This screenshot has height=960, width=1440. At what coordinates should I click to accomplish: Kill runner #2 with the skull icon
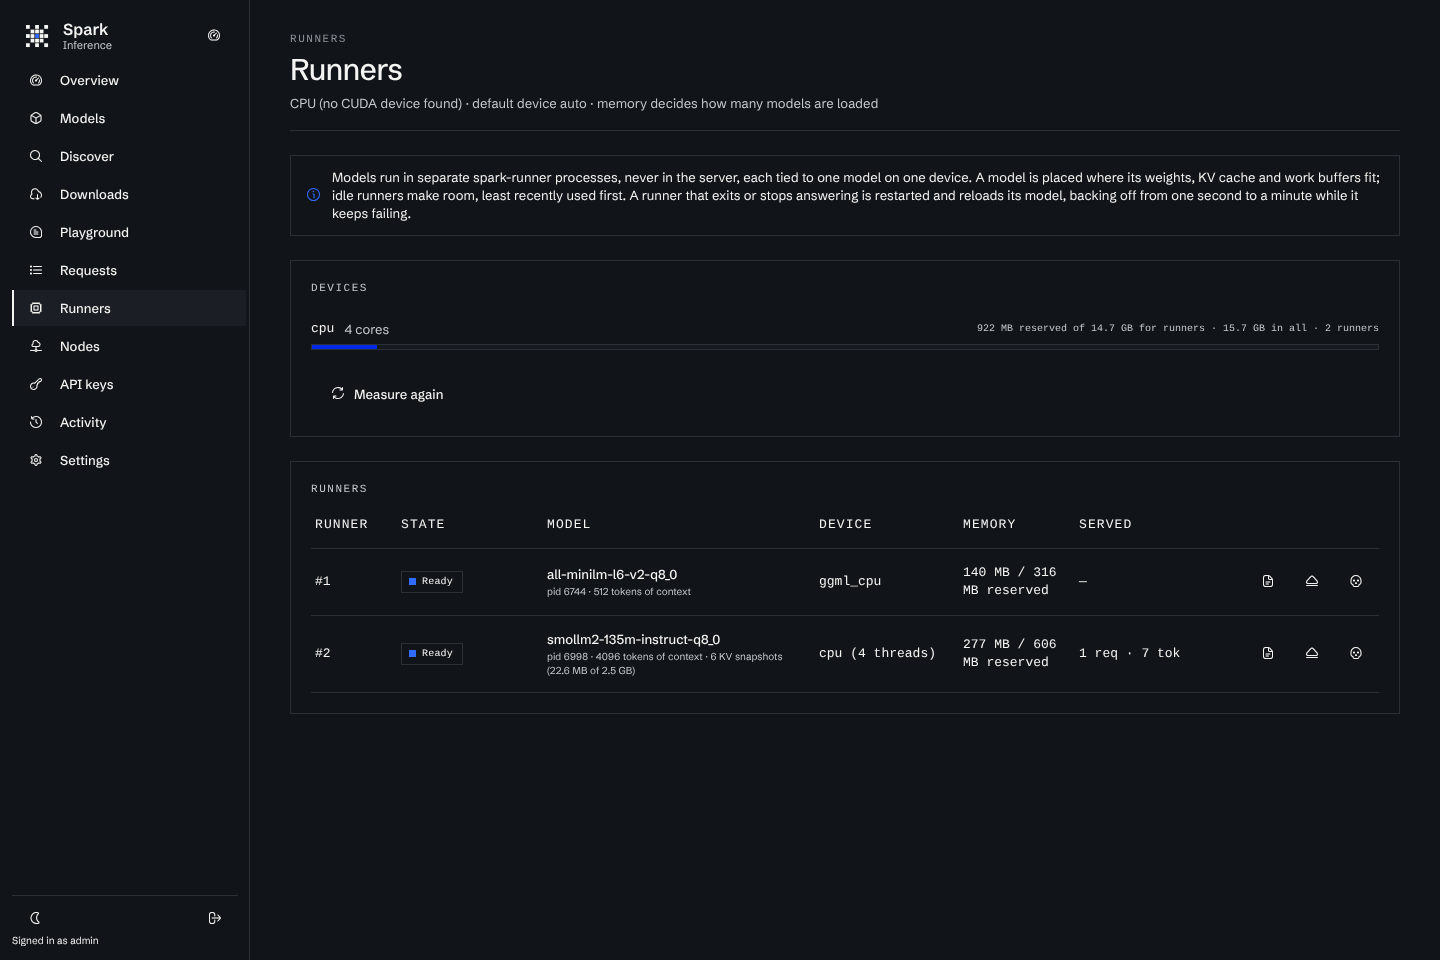pyautogui.click(x=1356, y=653)
